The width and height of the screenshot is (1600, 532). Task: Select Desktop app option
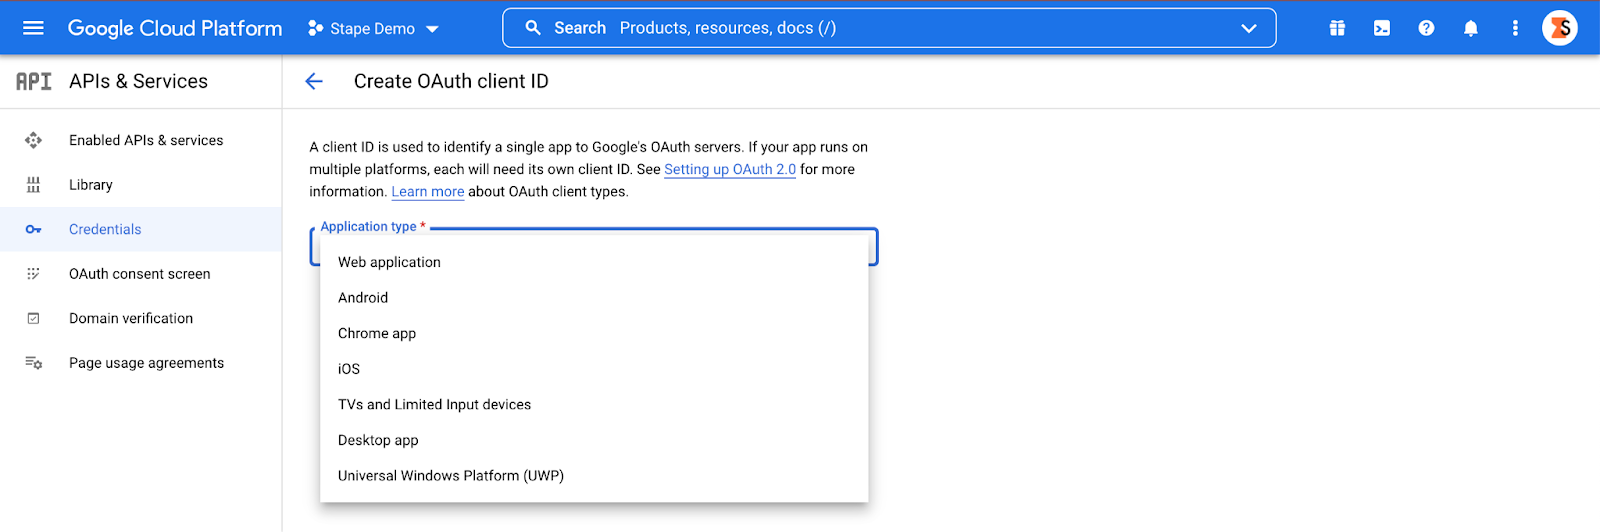point(594,440)
